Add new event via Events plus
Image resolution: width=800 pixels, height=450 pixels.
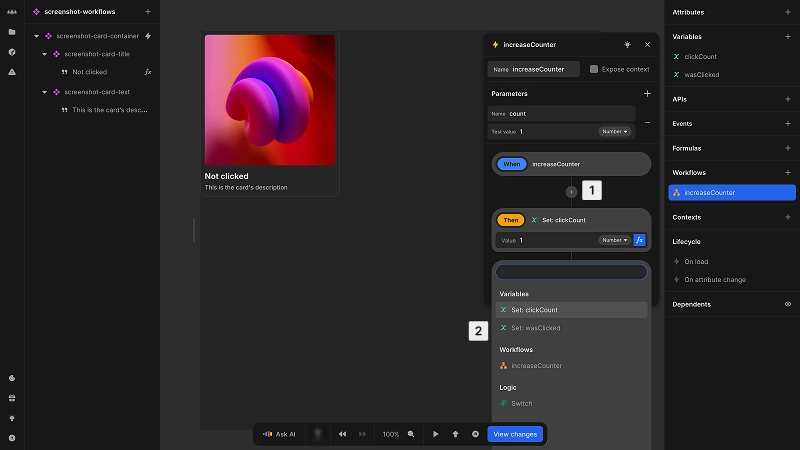point(788,123)
